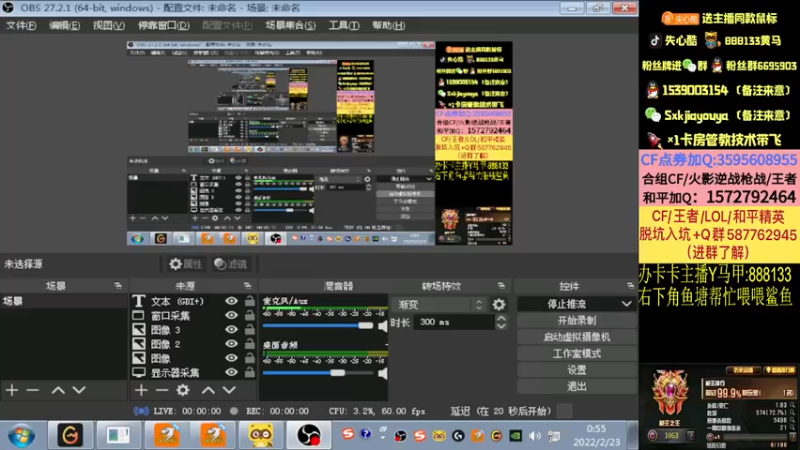
Task: Open OBS icon in the taskbar
Action: coord(309,436)
